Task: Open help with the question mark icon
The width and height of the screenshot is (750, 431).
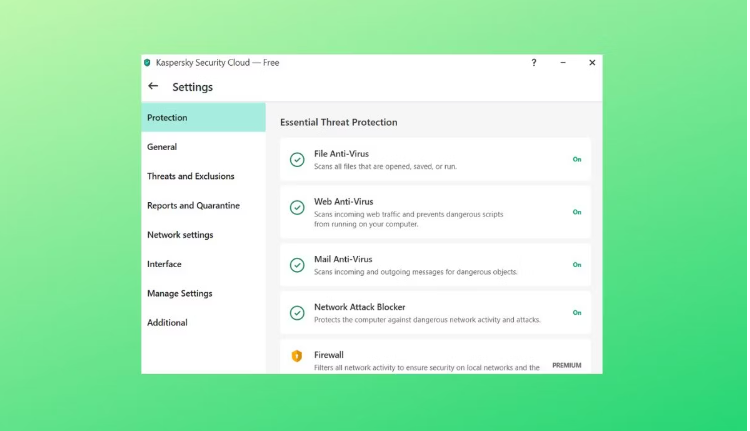Action: [533, 63]
